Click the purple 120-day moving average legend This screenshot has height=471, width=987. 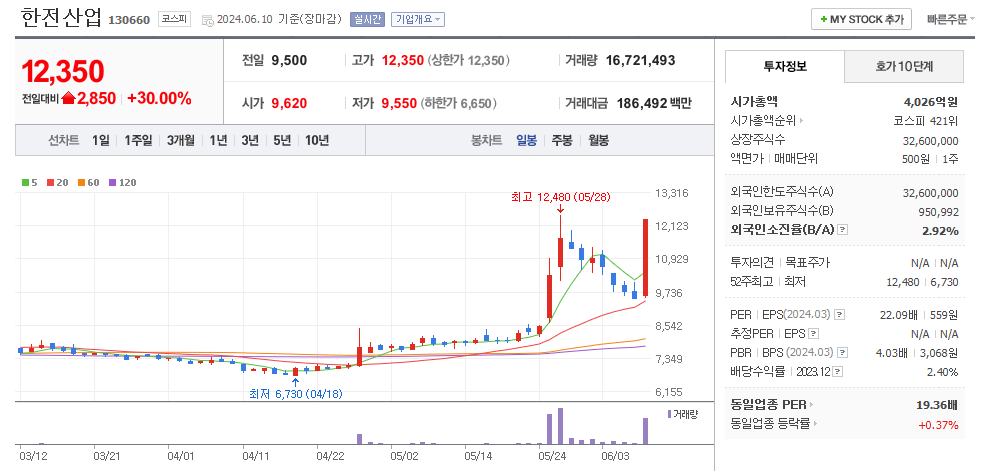123,183
